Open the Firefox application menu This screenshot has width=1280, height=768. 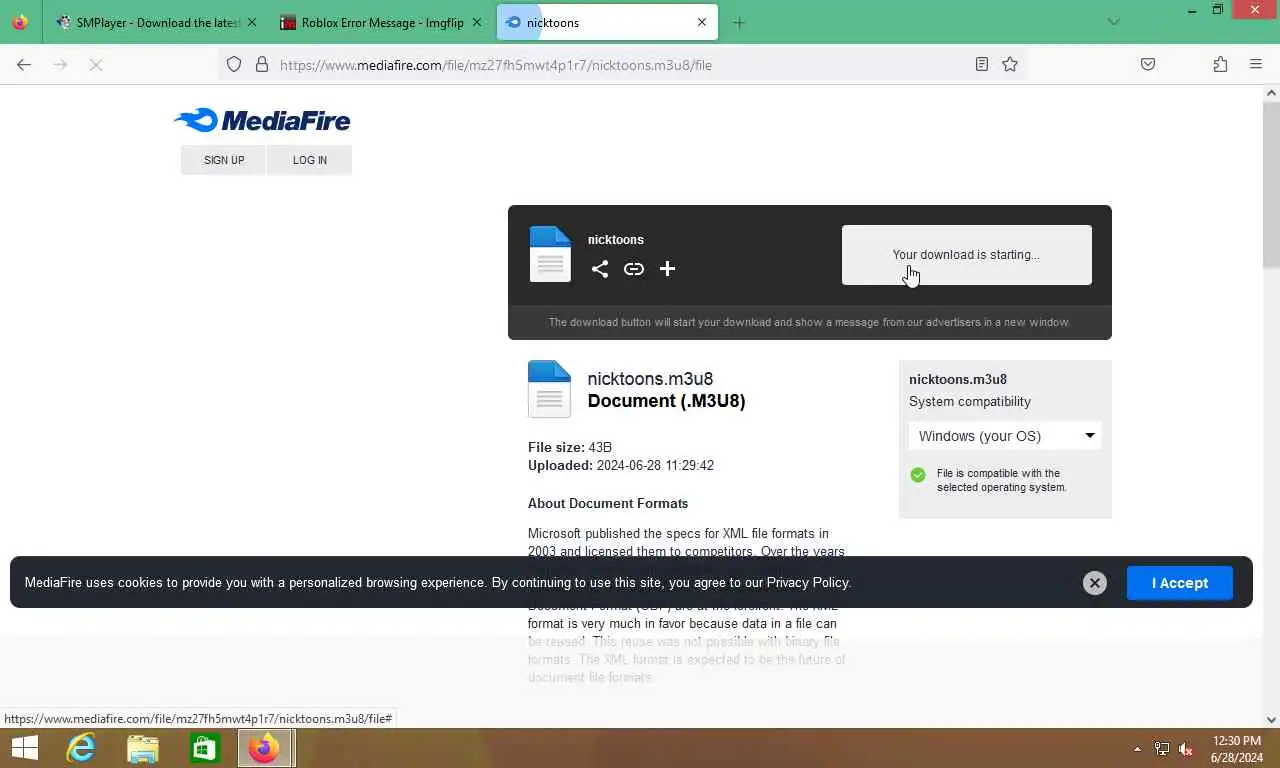[1256, 65]
